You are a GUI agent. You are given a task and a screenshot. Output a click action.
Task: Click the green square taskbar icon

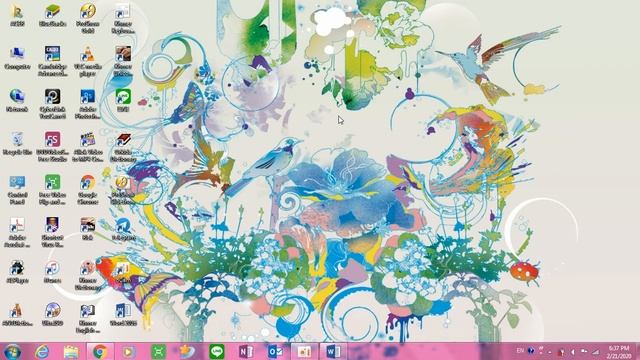(x=158, y=351)
